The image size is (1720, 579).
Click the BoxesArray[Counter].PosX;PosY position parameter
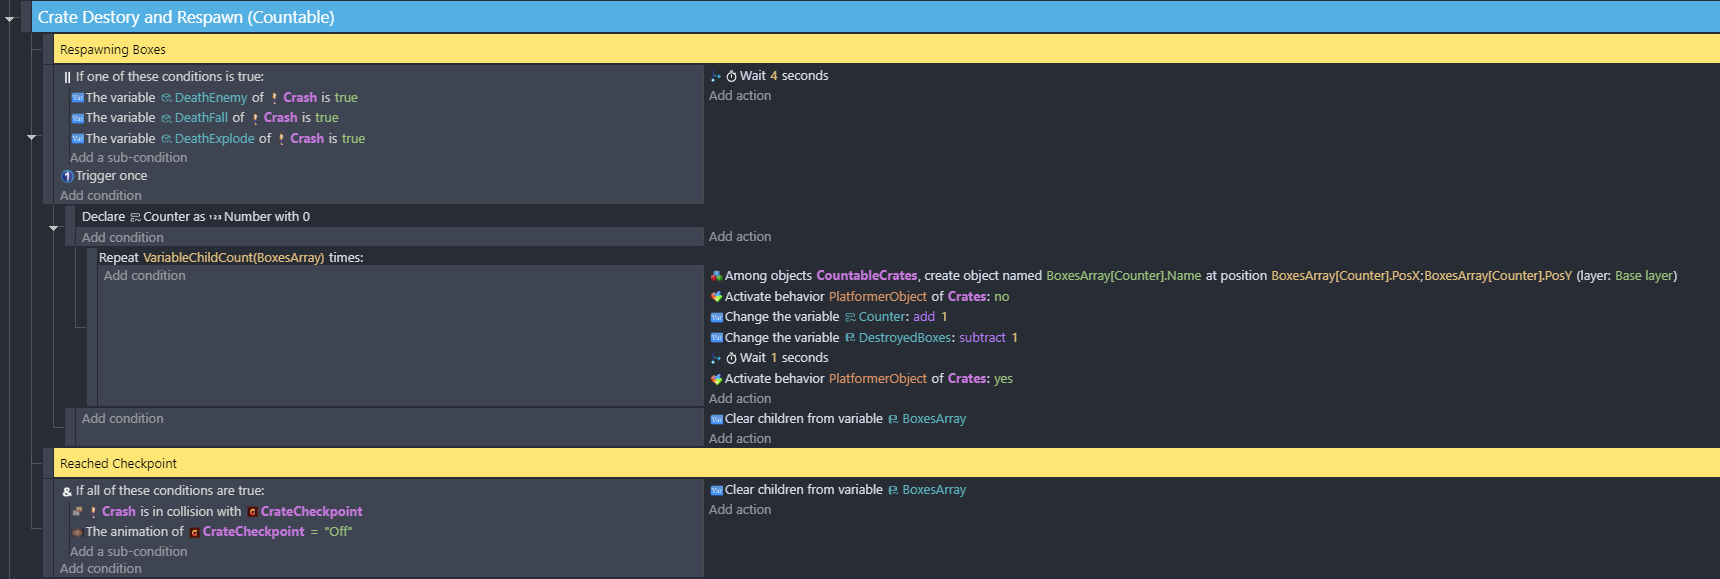click(1421, 276)
